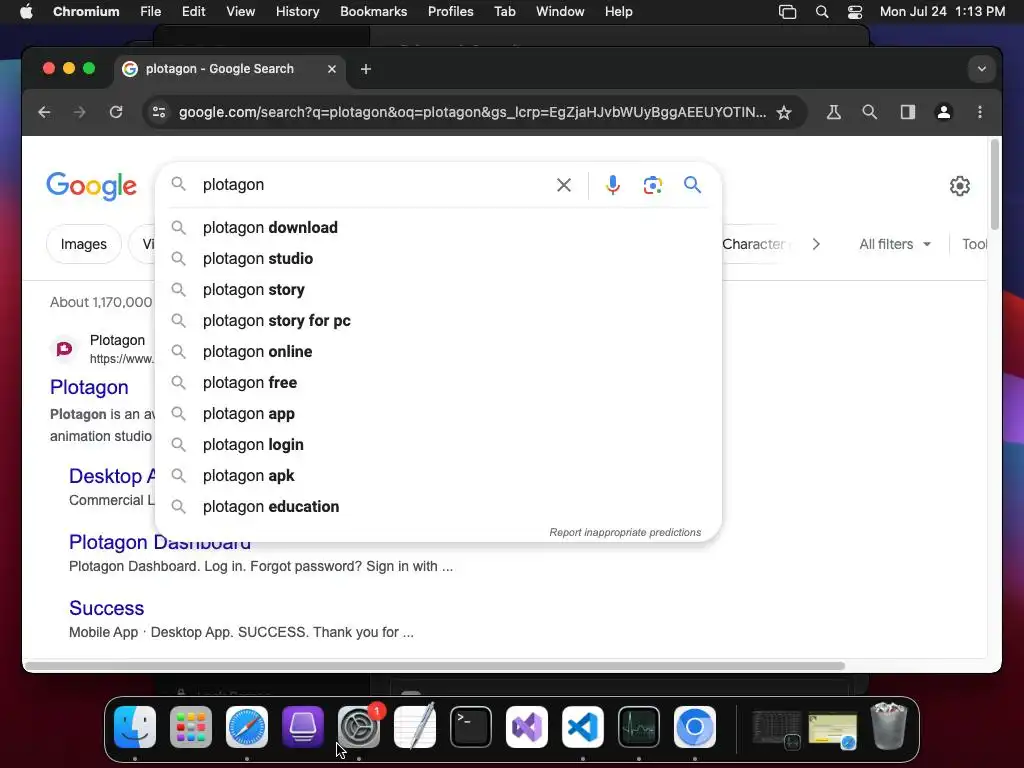Click the Chromium icon in dock
The height and width of the screenshot is (768, 1024).
(695, 727)
